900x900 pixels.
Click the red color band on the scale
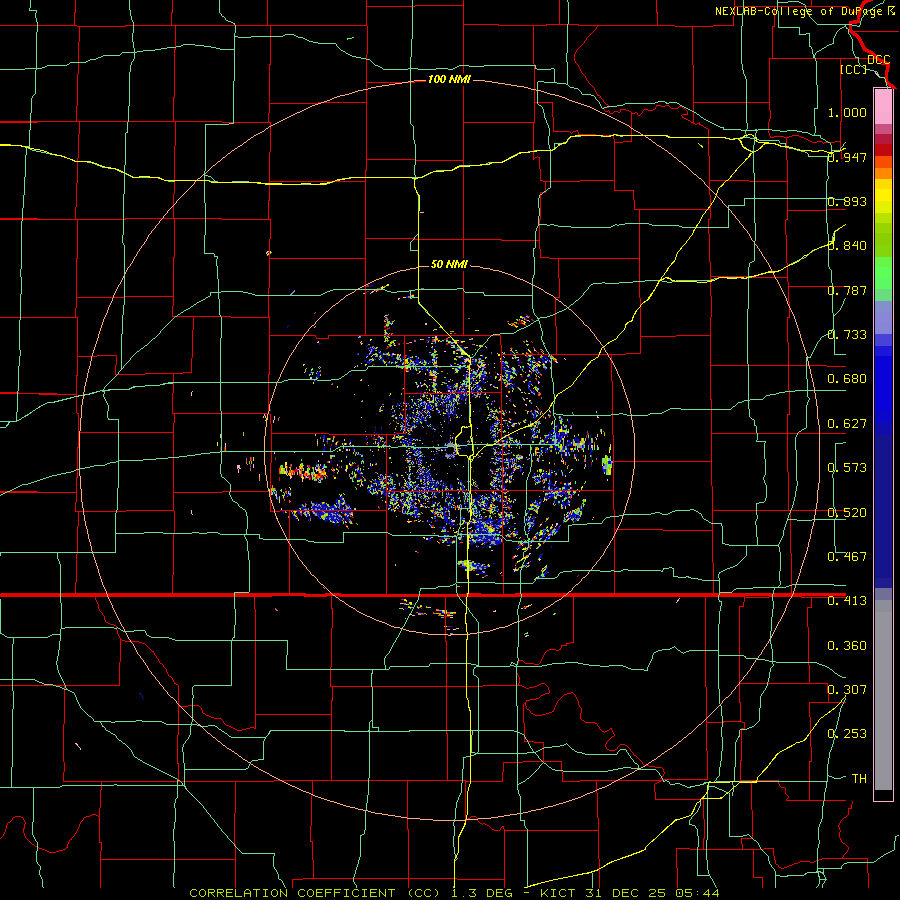tap(883, 150)
